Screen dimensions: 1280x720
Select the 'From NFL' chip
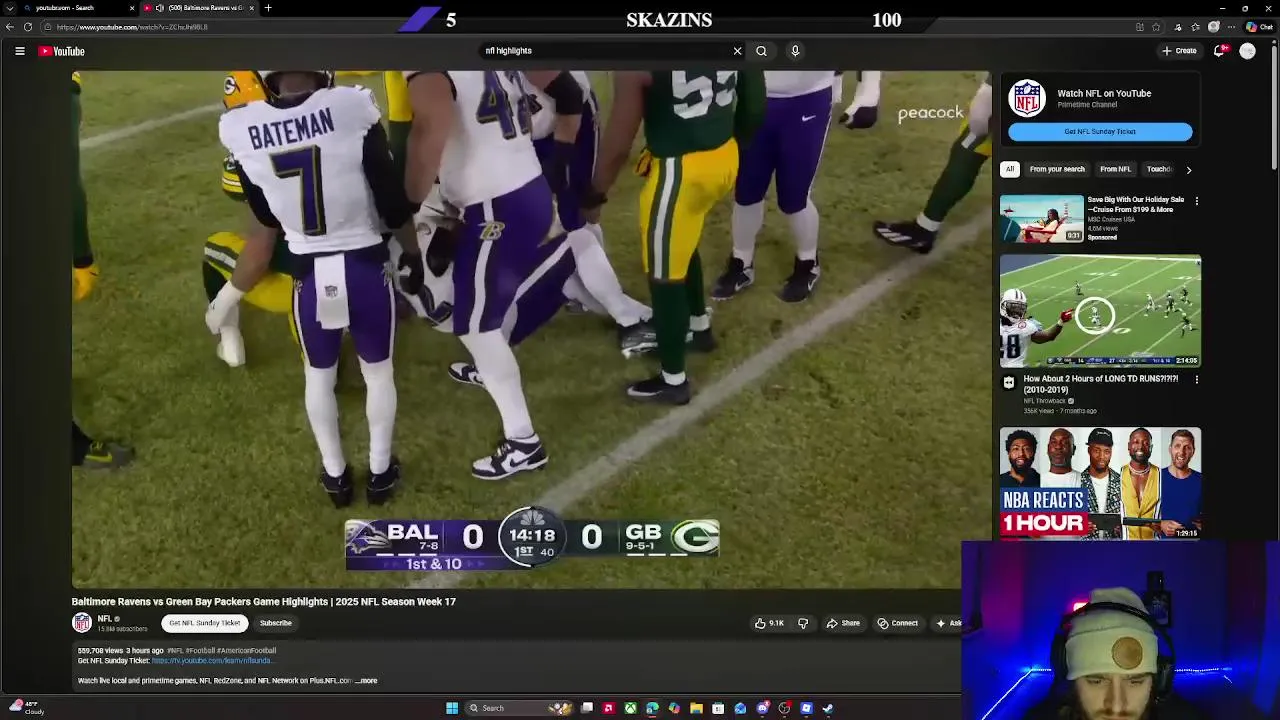[1115, 169]
